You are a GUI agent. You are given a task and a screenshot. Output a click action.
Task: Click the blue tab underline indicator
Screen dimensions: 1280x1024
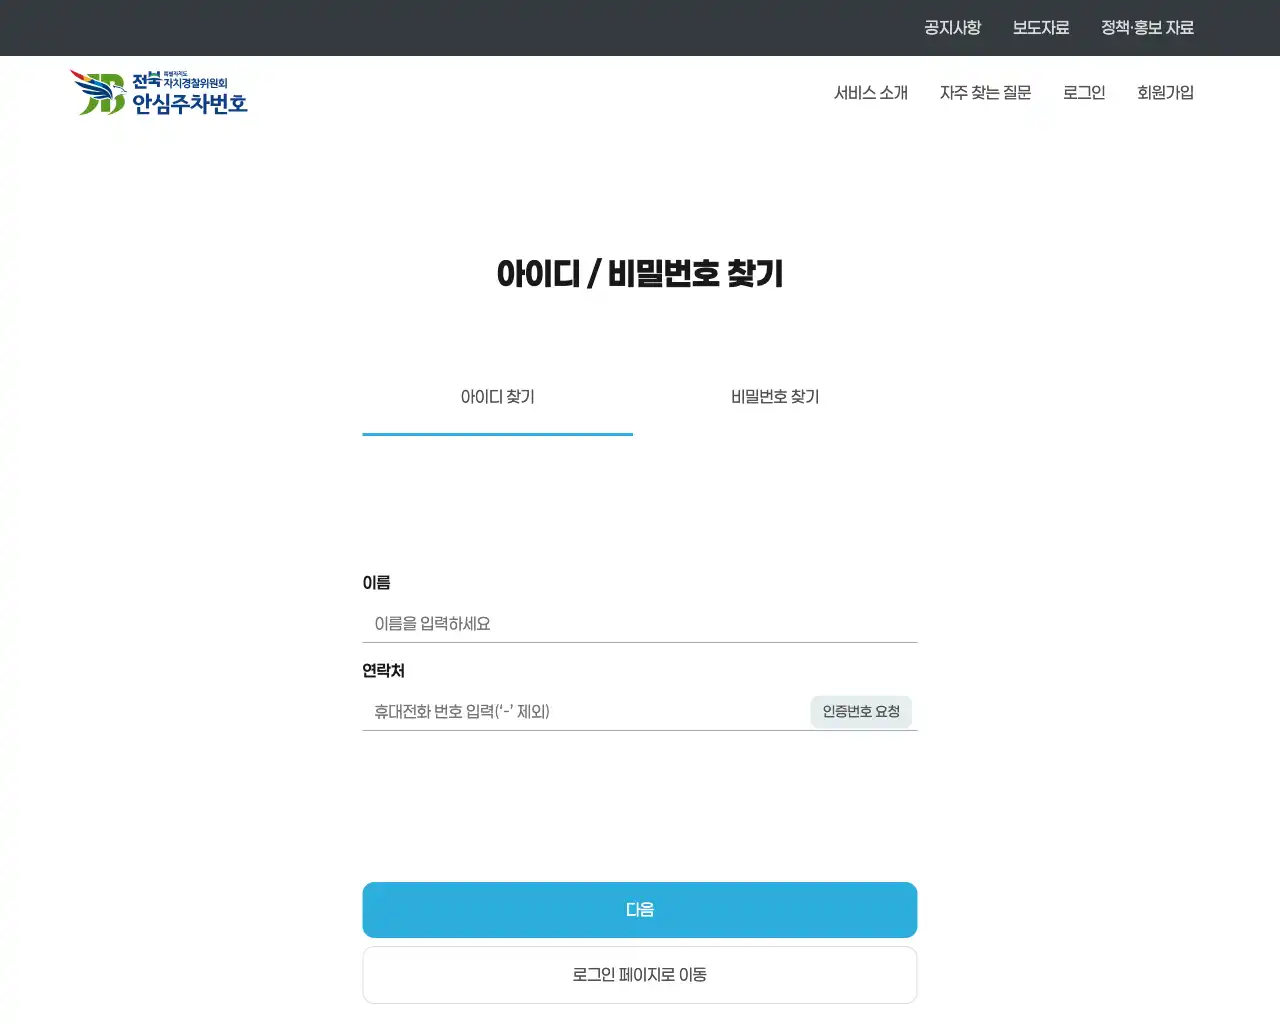(497, 436)
